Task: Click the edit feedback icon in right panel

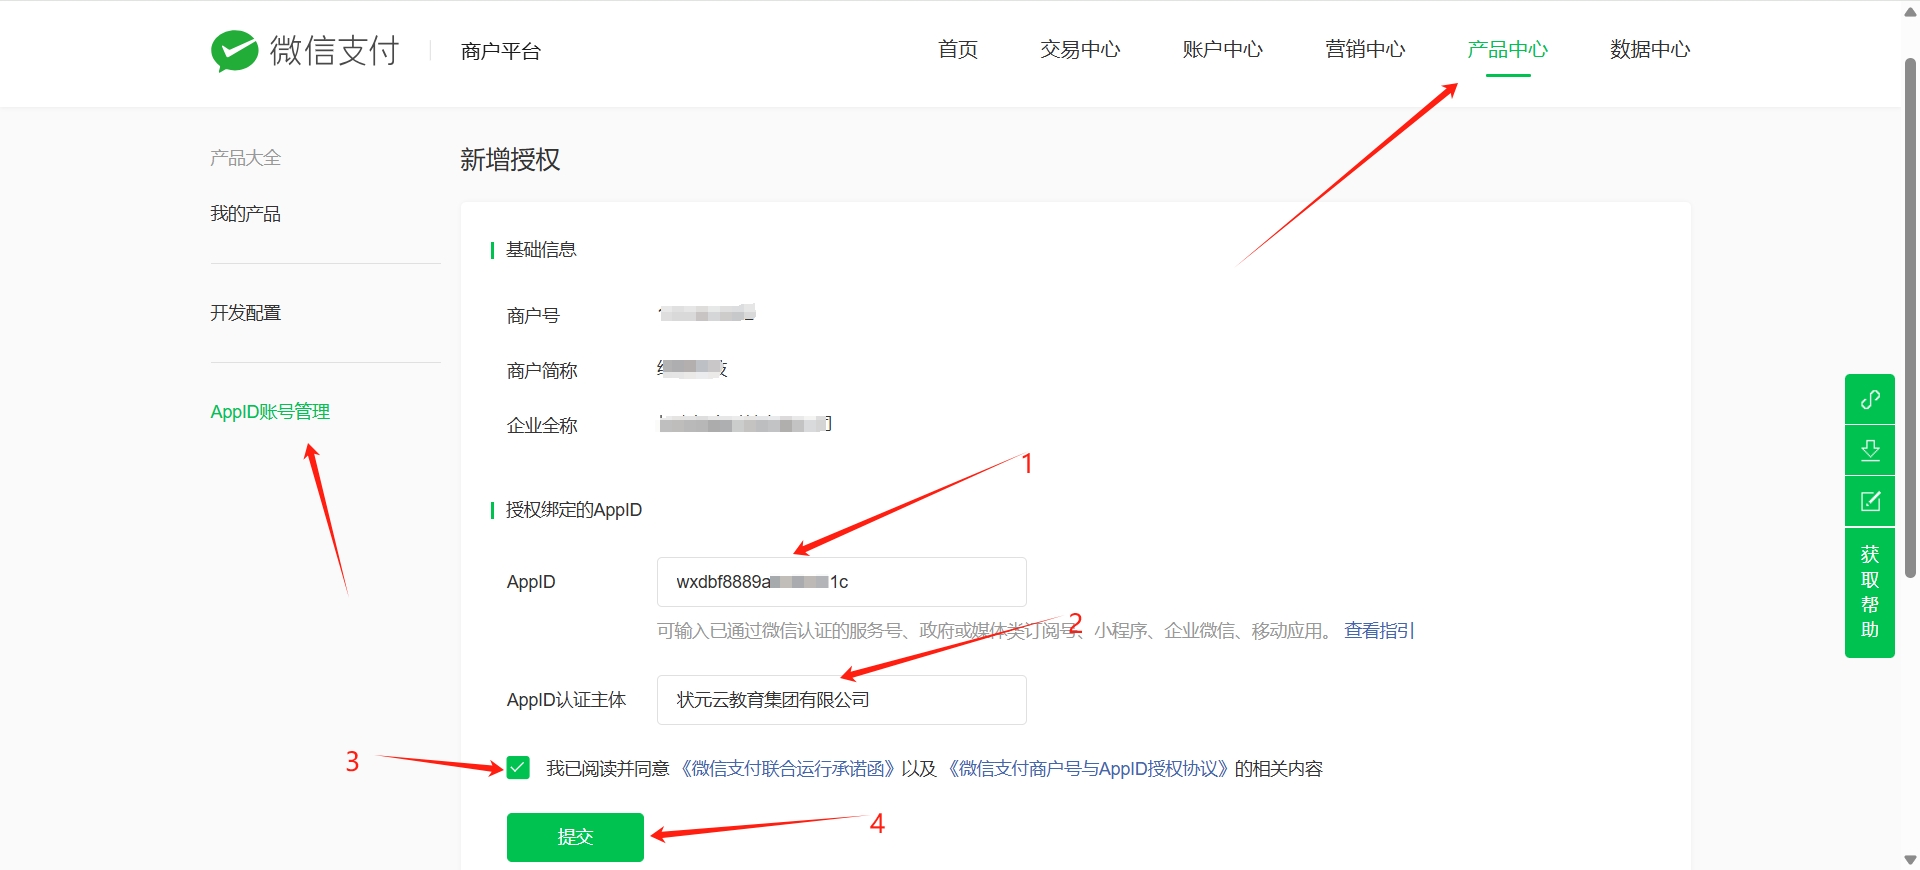Action: click(1870, 501)
